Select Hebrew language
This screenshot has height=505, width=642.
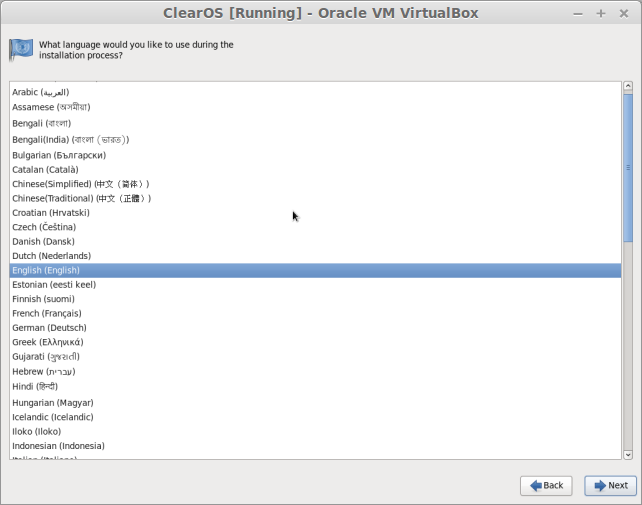[x=315, y=371]
